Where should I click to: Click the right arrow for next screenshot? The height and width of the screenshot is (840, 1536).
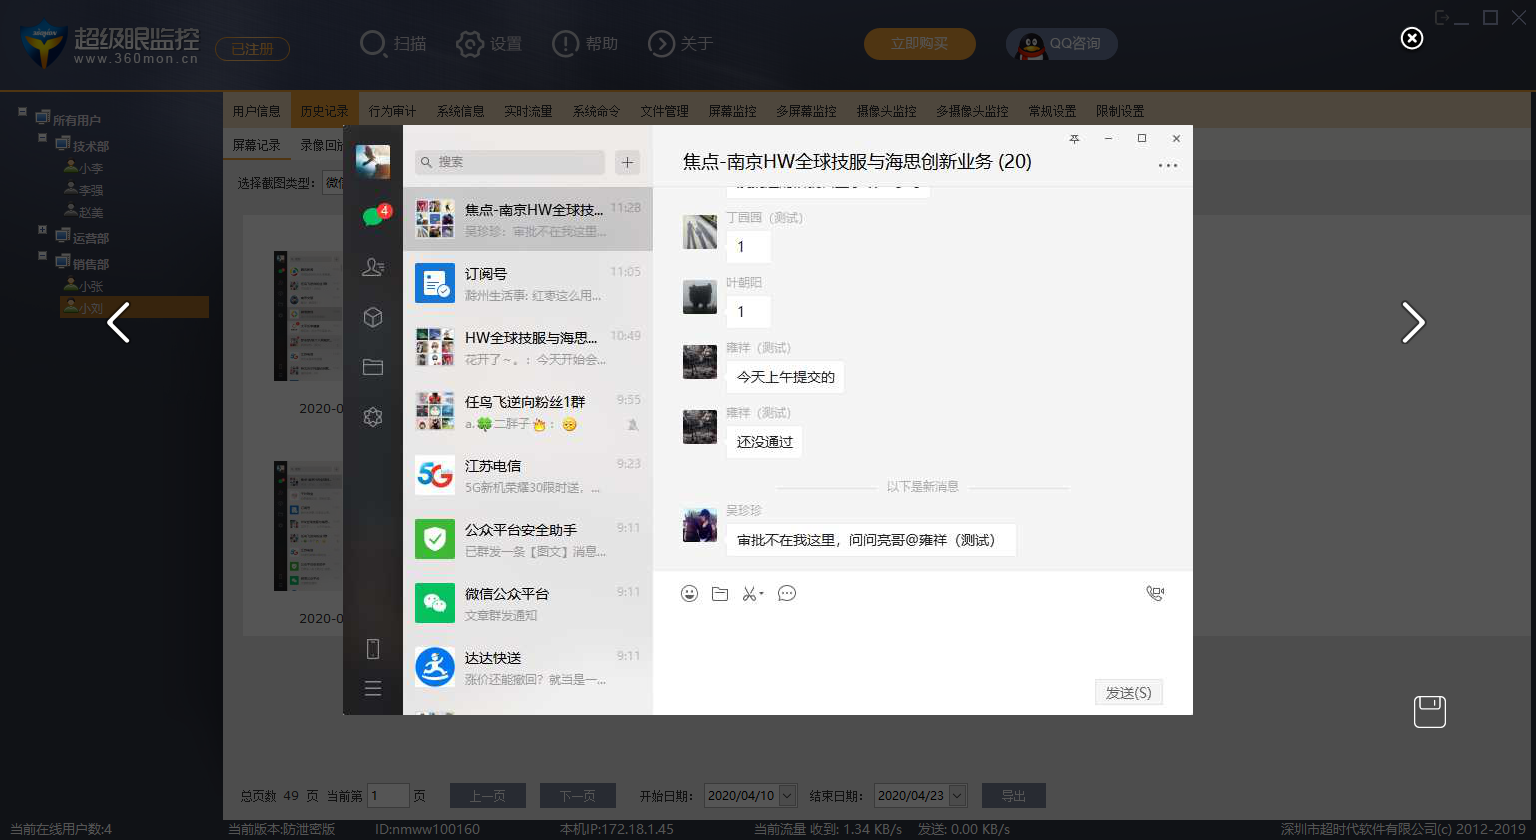1412,322
